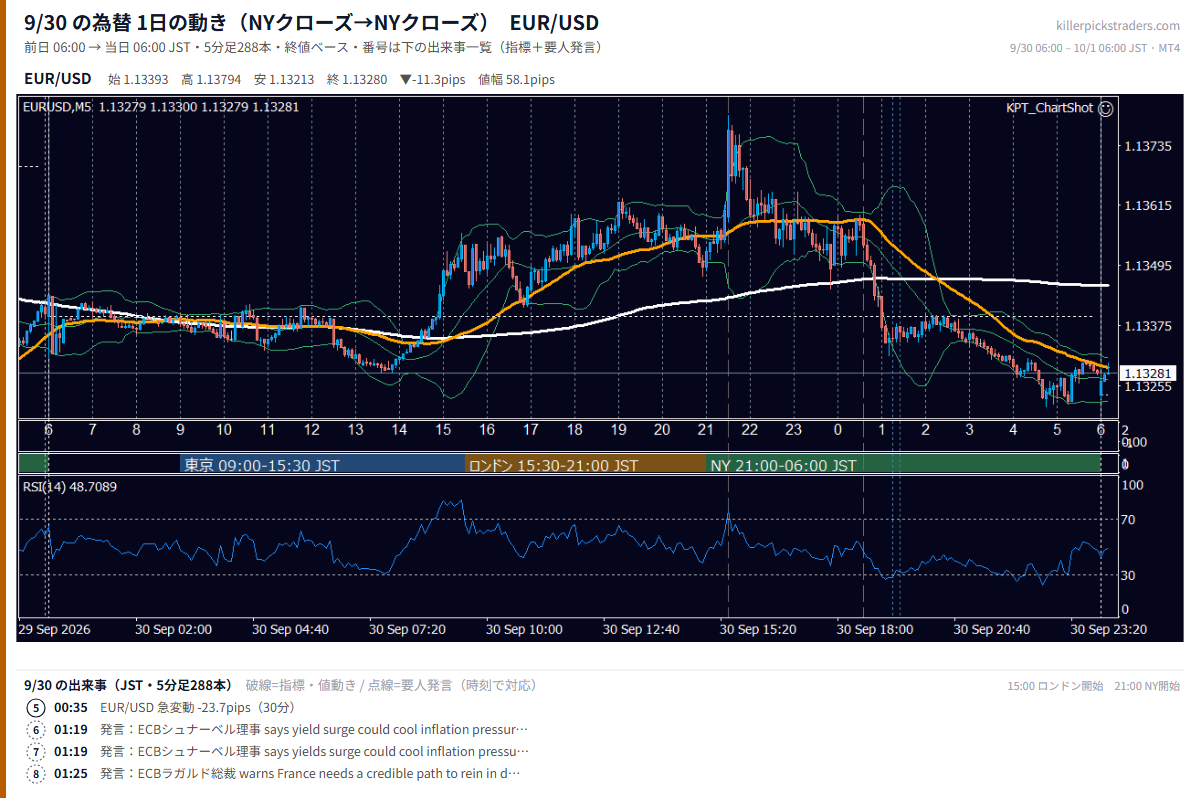This screenshot has height=798, width=1200.
Task: Click the high price 高 1.13794
Action: click(x=211, y=80)
